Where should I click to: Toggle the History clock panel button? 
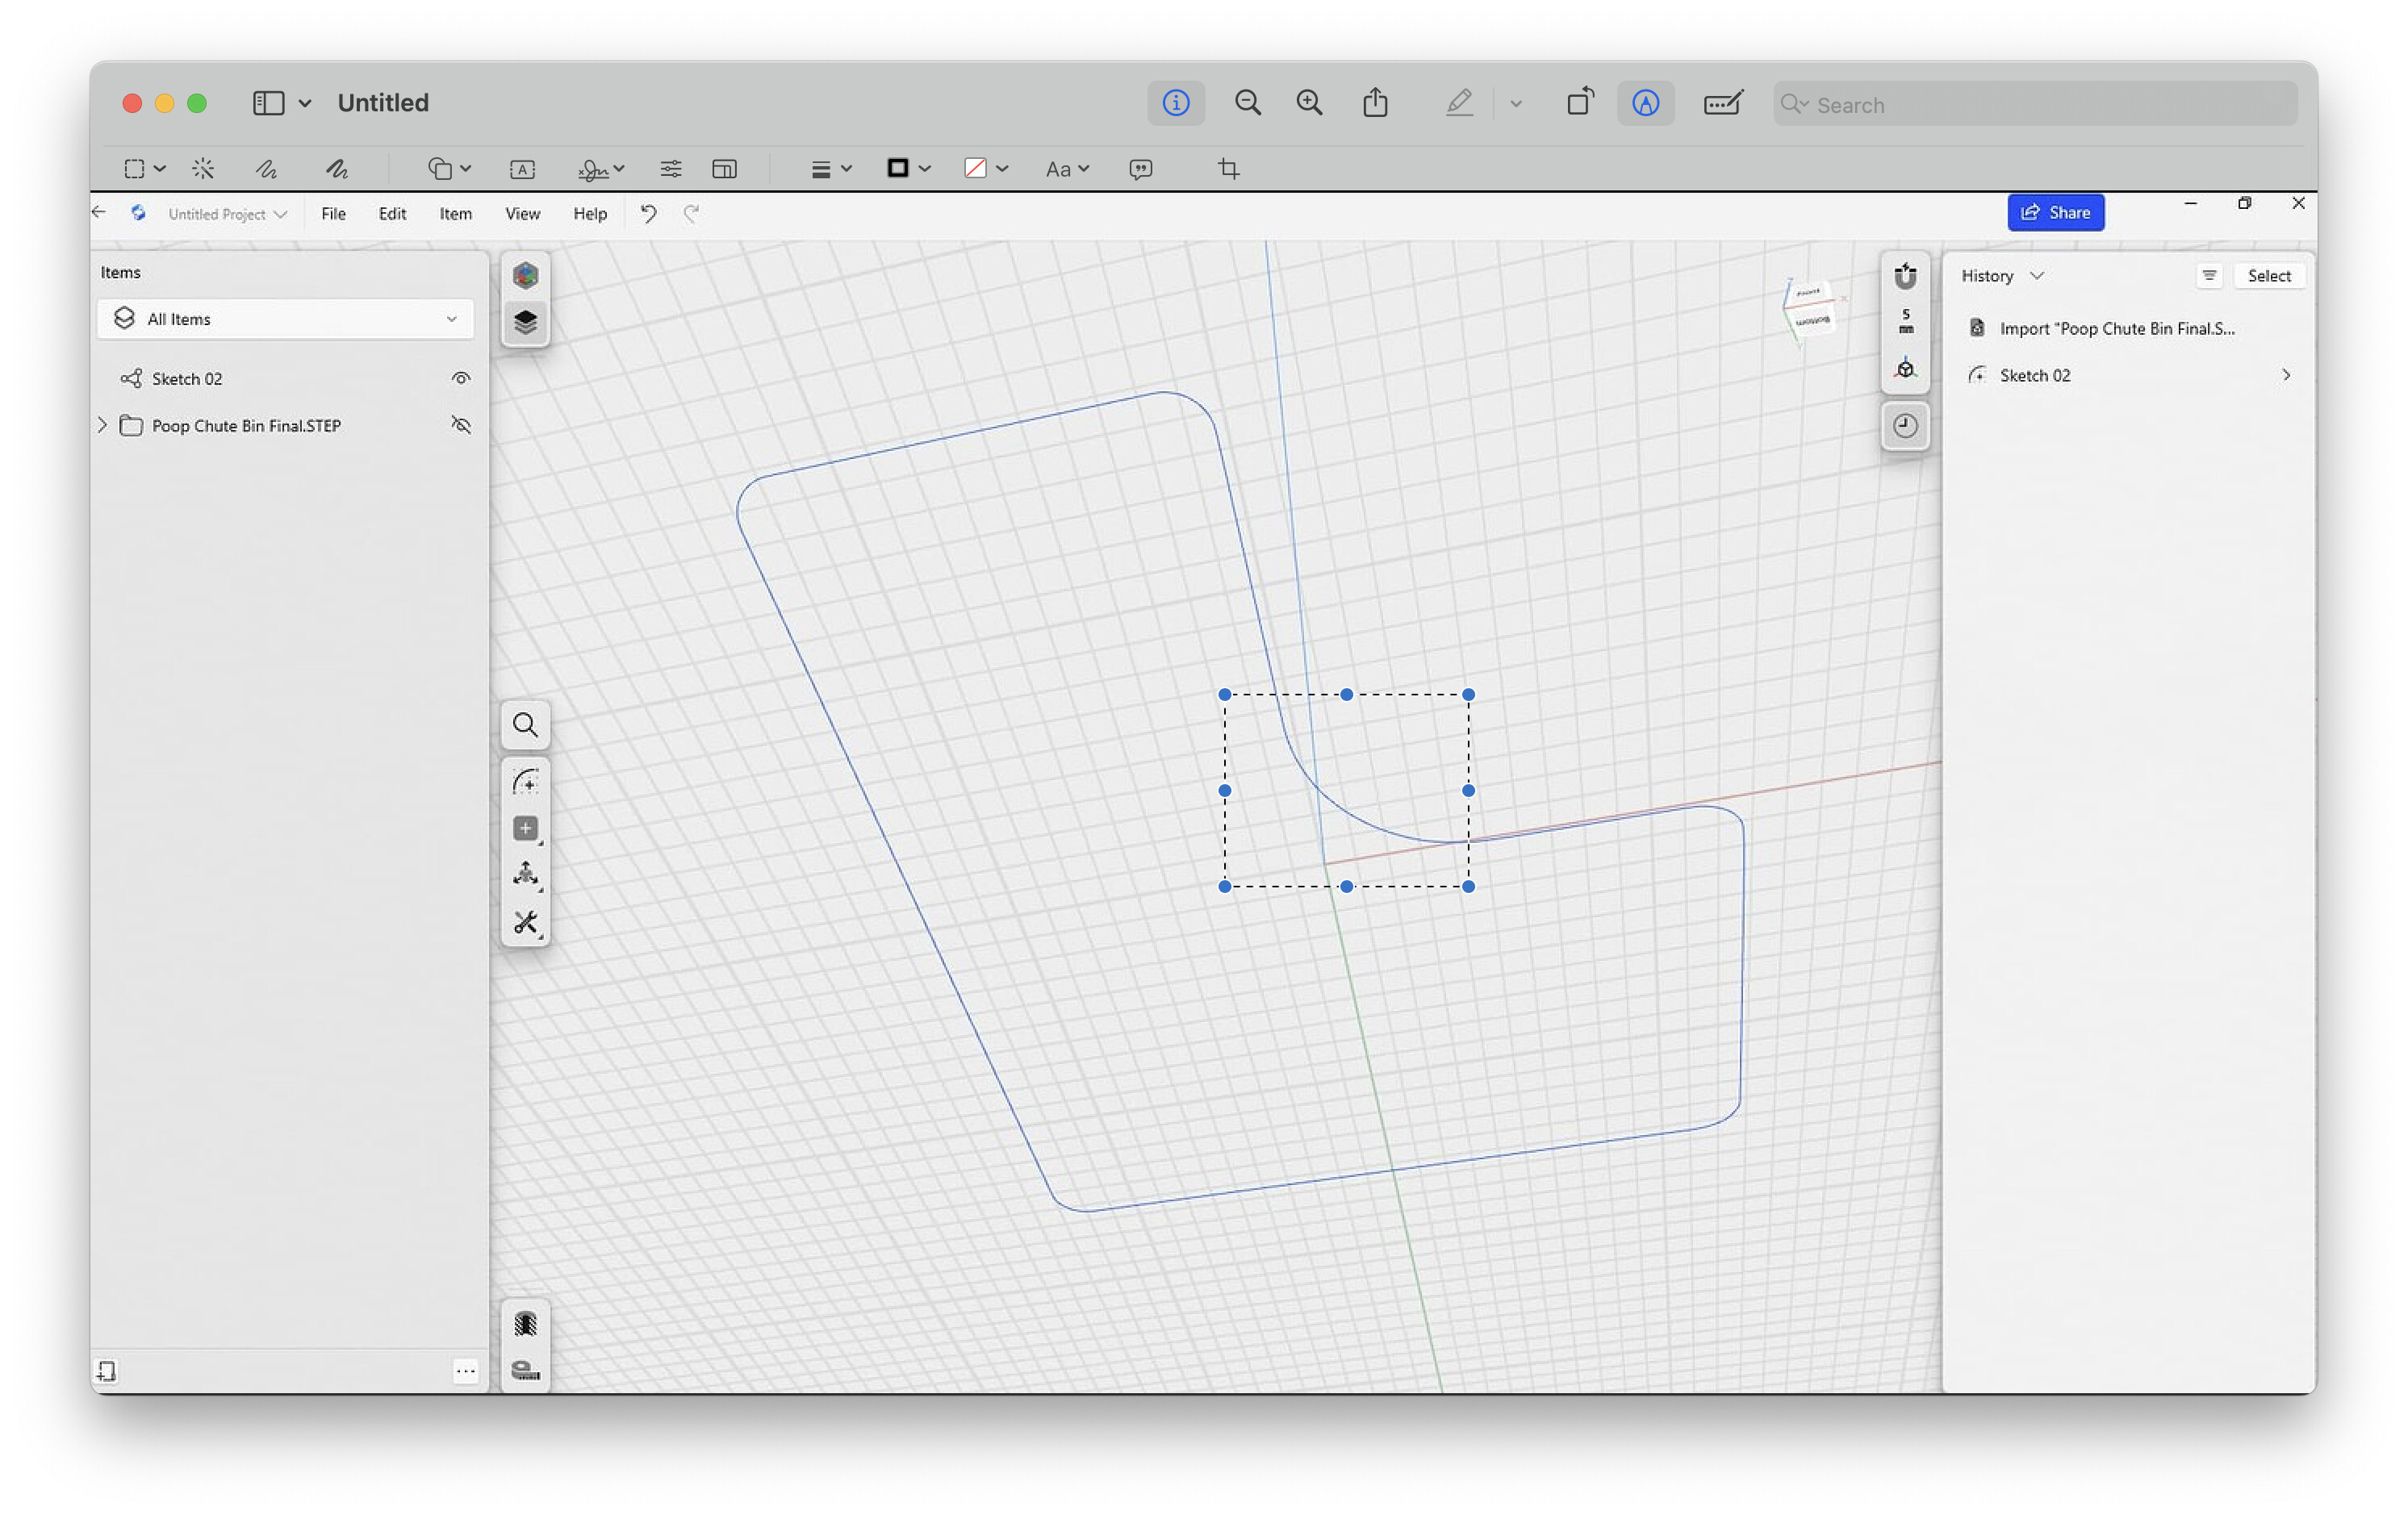pos(1905,426)
